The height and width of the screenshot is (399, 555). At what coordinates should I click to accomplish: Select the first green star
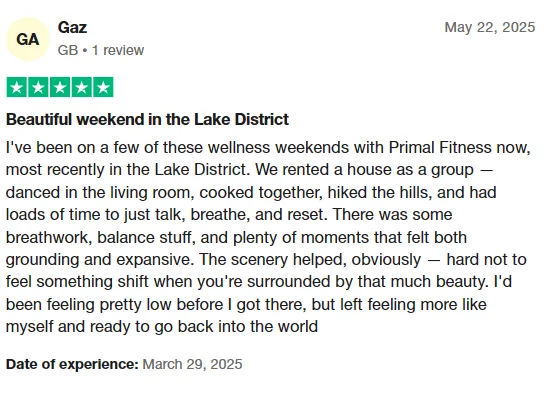click(x=17, y=87)
